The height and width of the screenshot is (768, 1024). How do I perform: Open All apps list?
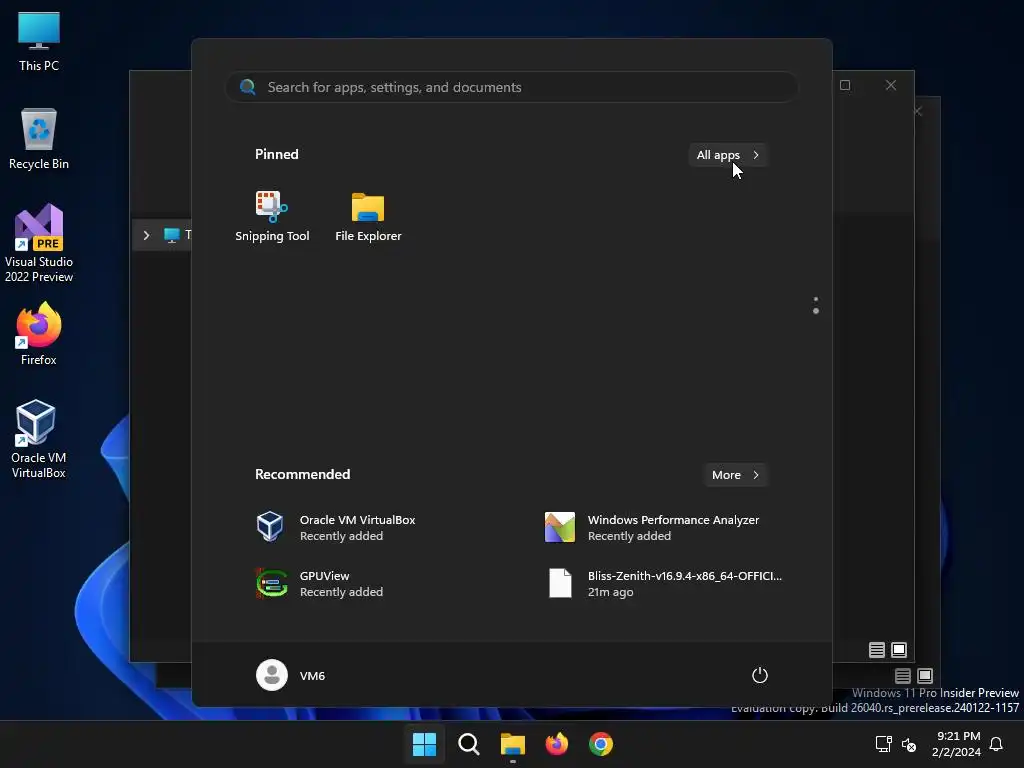pyautogui.click(x=728, y=155)
